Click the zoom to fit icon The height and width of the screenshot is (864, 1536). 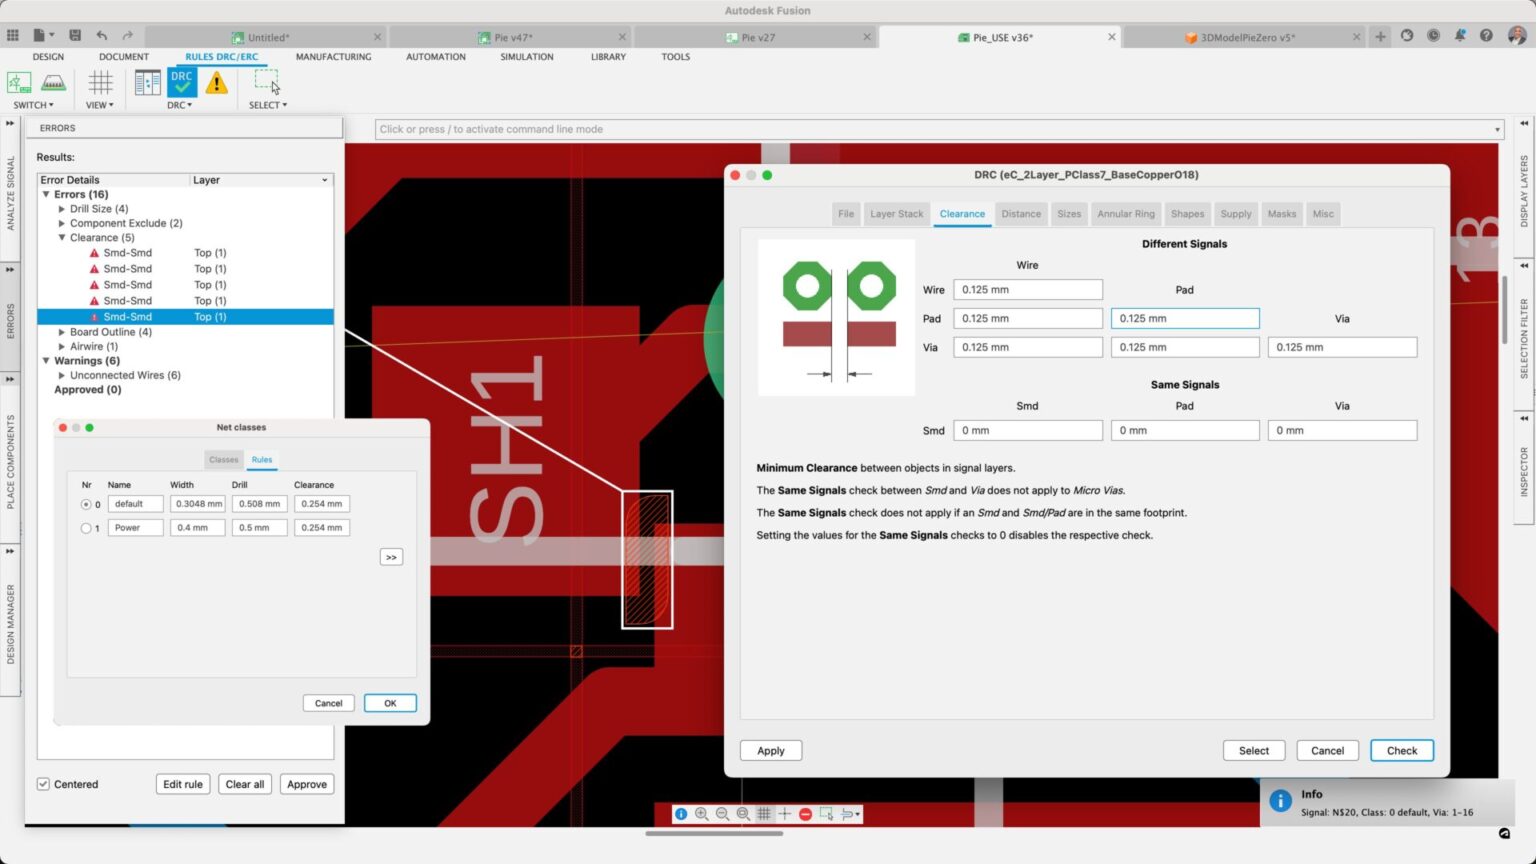744,814
